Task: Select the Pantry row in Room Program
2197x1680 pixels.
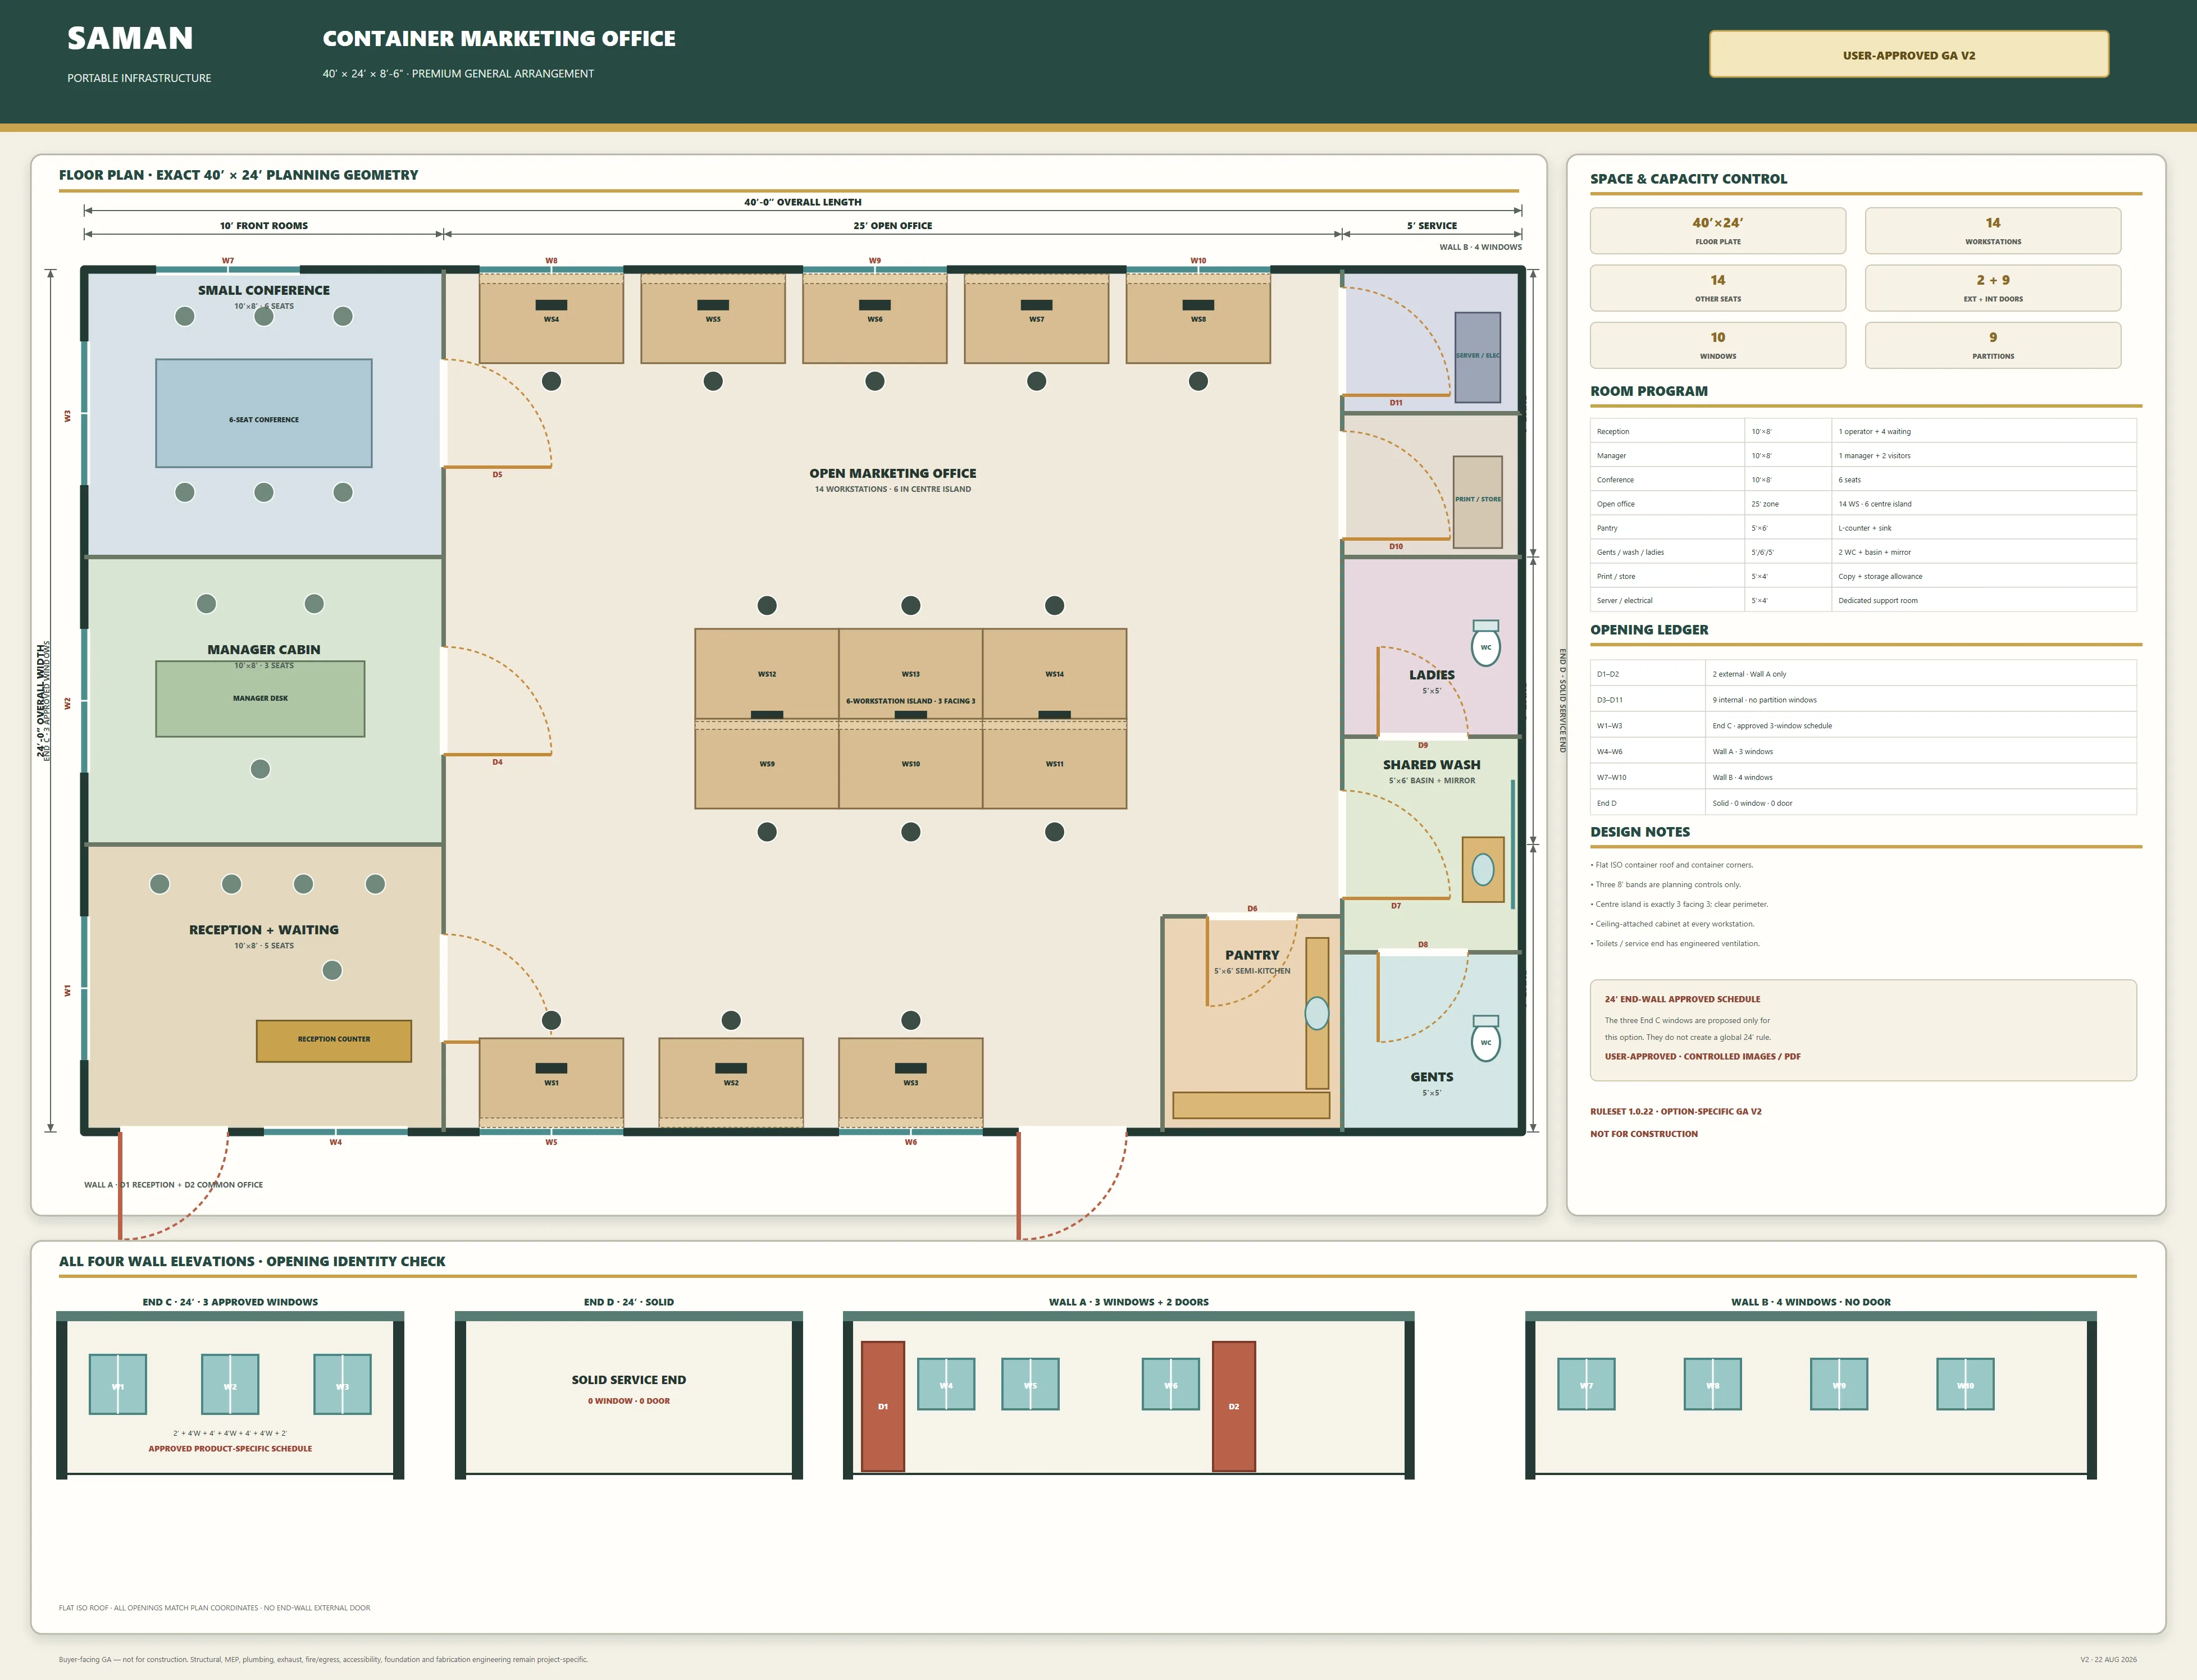Action: click(1863, 528)
